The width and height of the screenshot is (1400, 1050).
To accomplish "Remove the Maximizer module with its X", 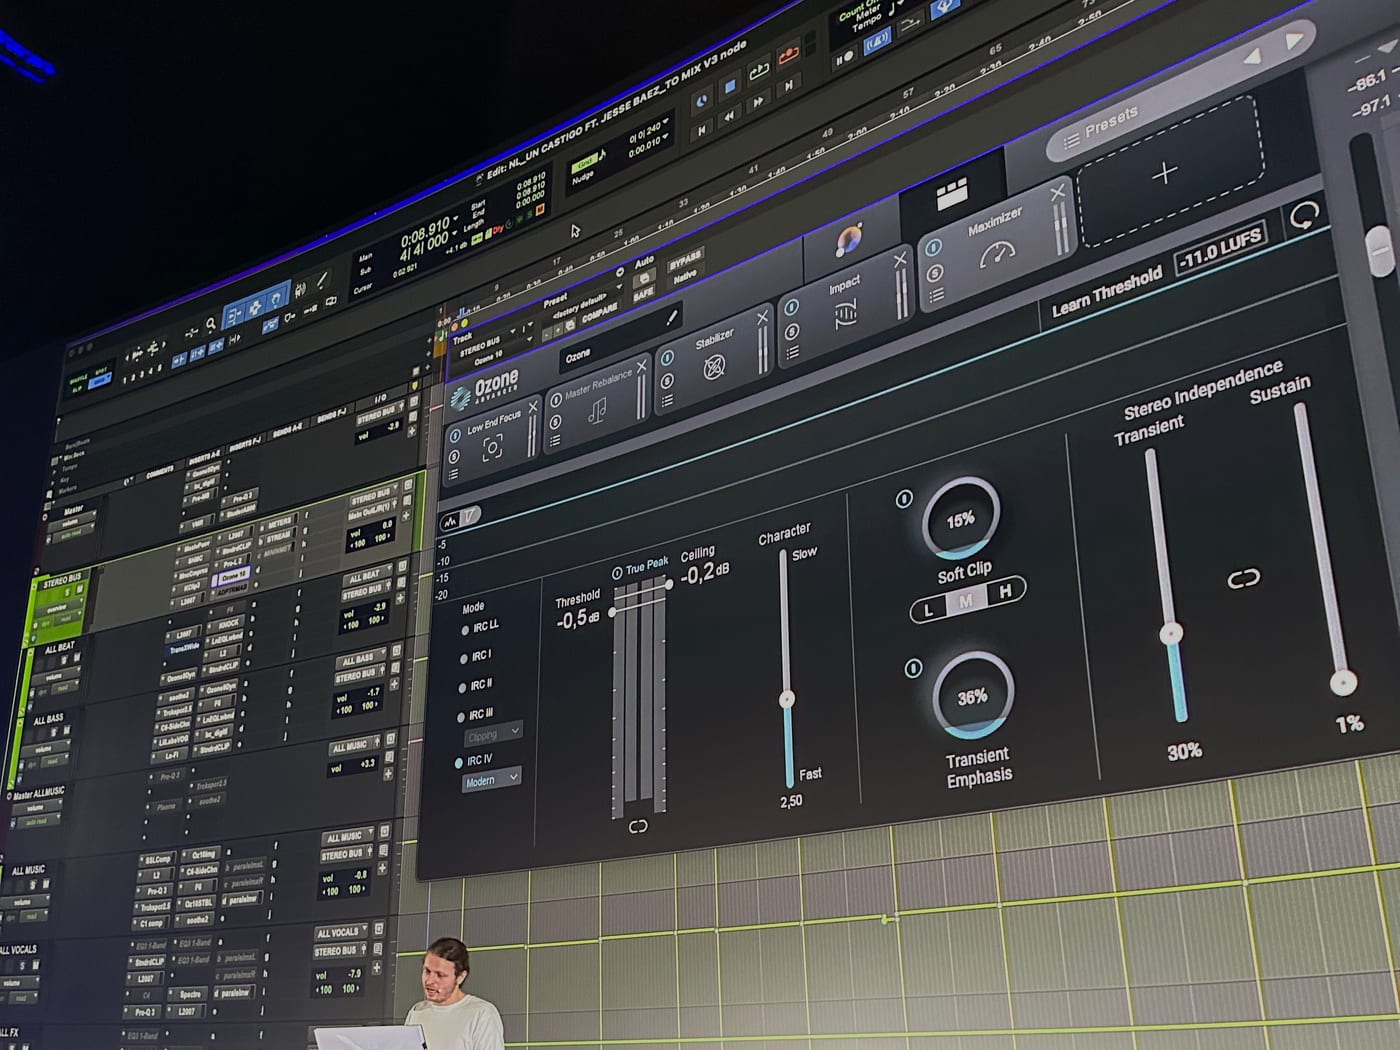I will tap(1058, 194).
